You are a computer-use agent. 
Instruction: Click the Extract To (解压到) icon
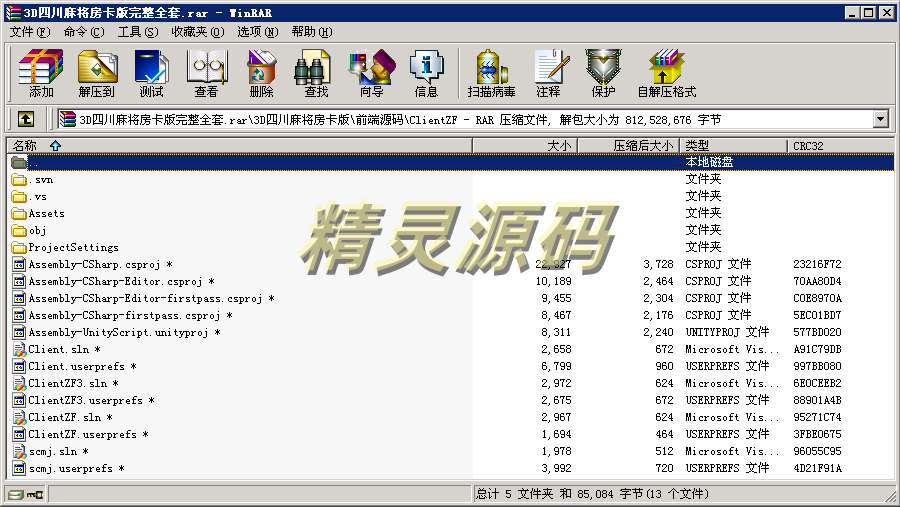click(x=96, y=73)
